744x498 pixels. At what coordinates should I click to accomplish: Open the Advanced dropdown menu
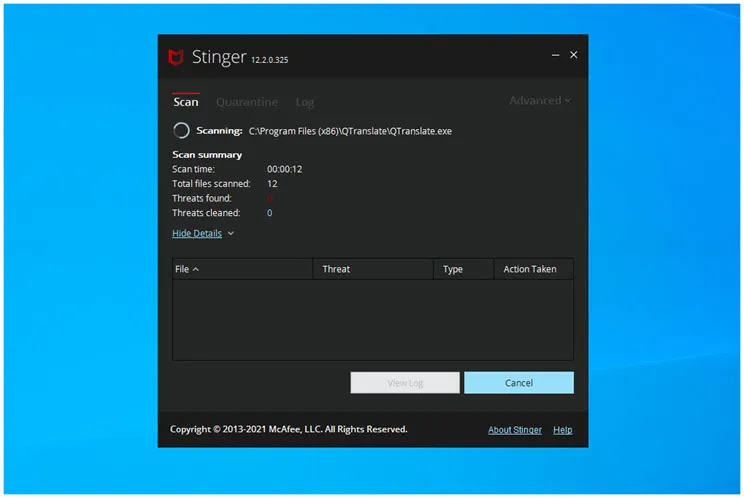(540, 101)
